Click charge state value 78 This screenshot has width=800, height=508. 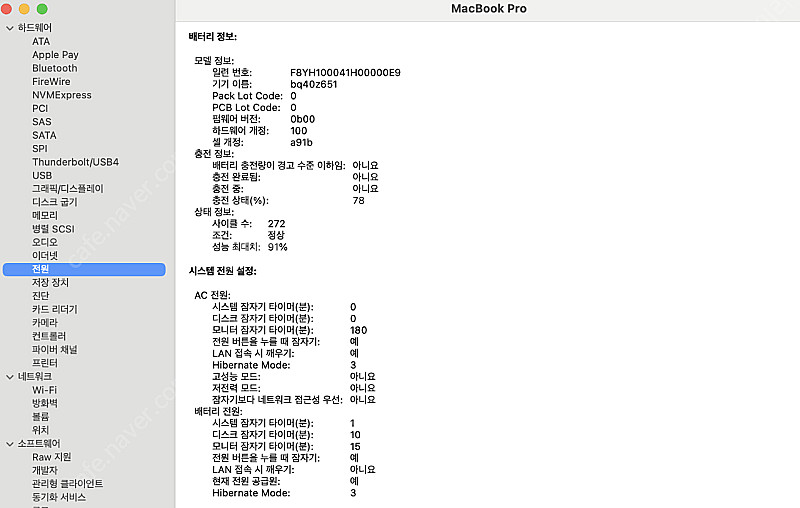click(x=358, y=200)
